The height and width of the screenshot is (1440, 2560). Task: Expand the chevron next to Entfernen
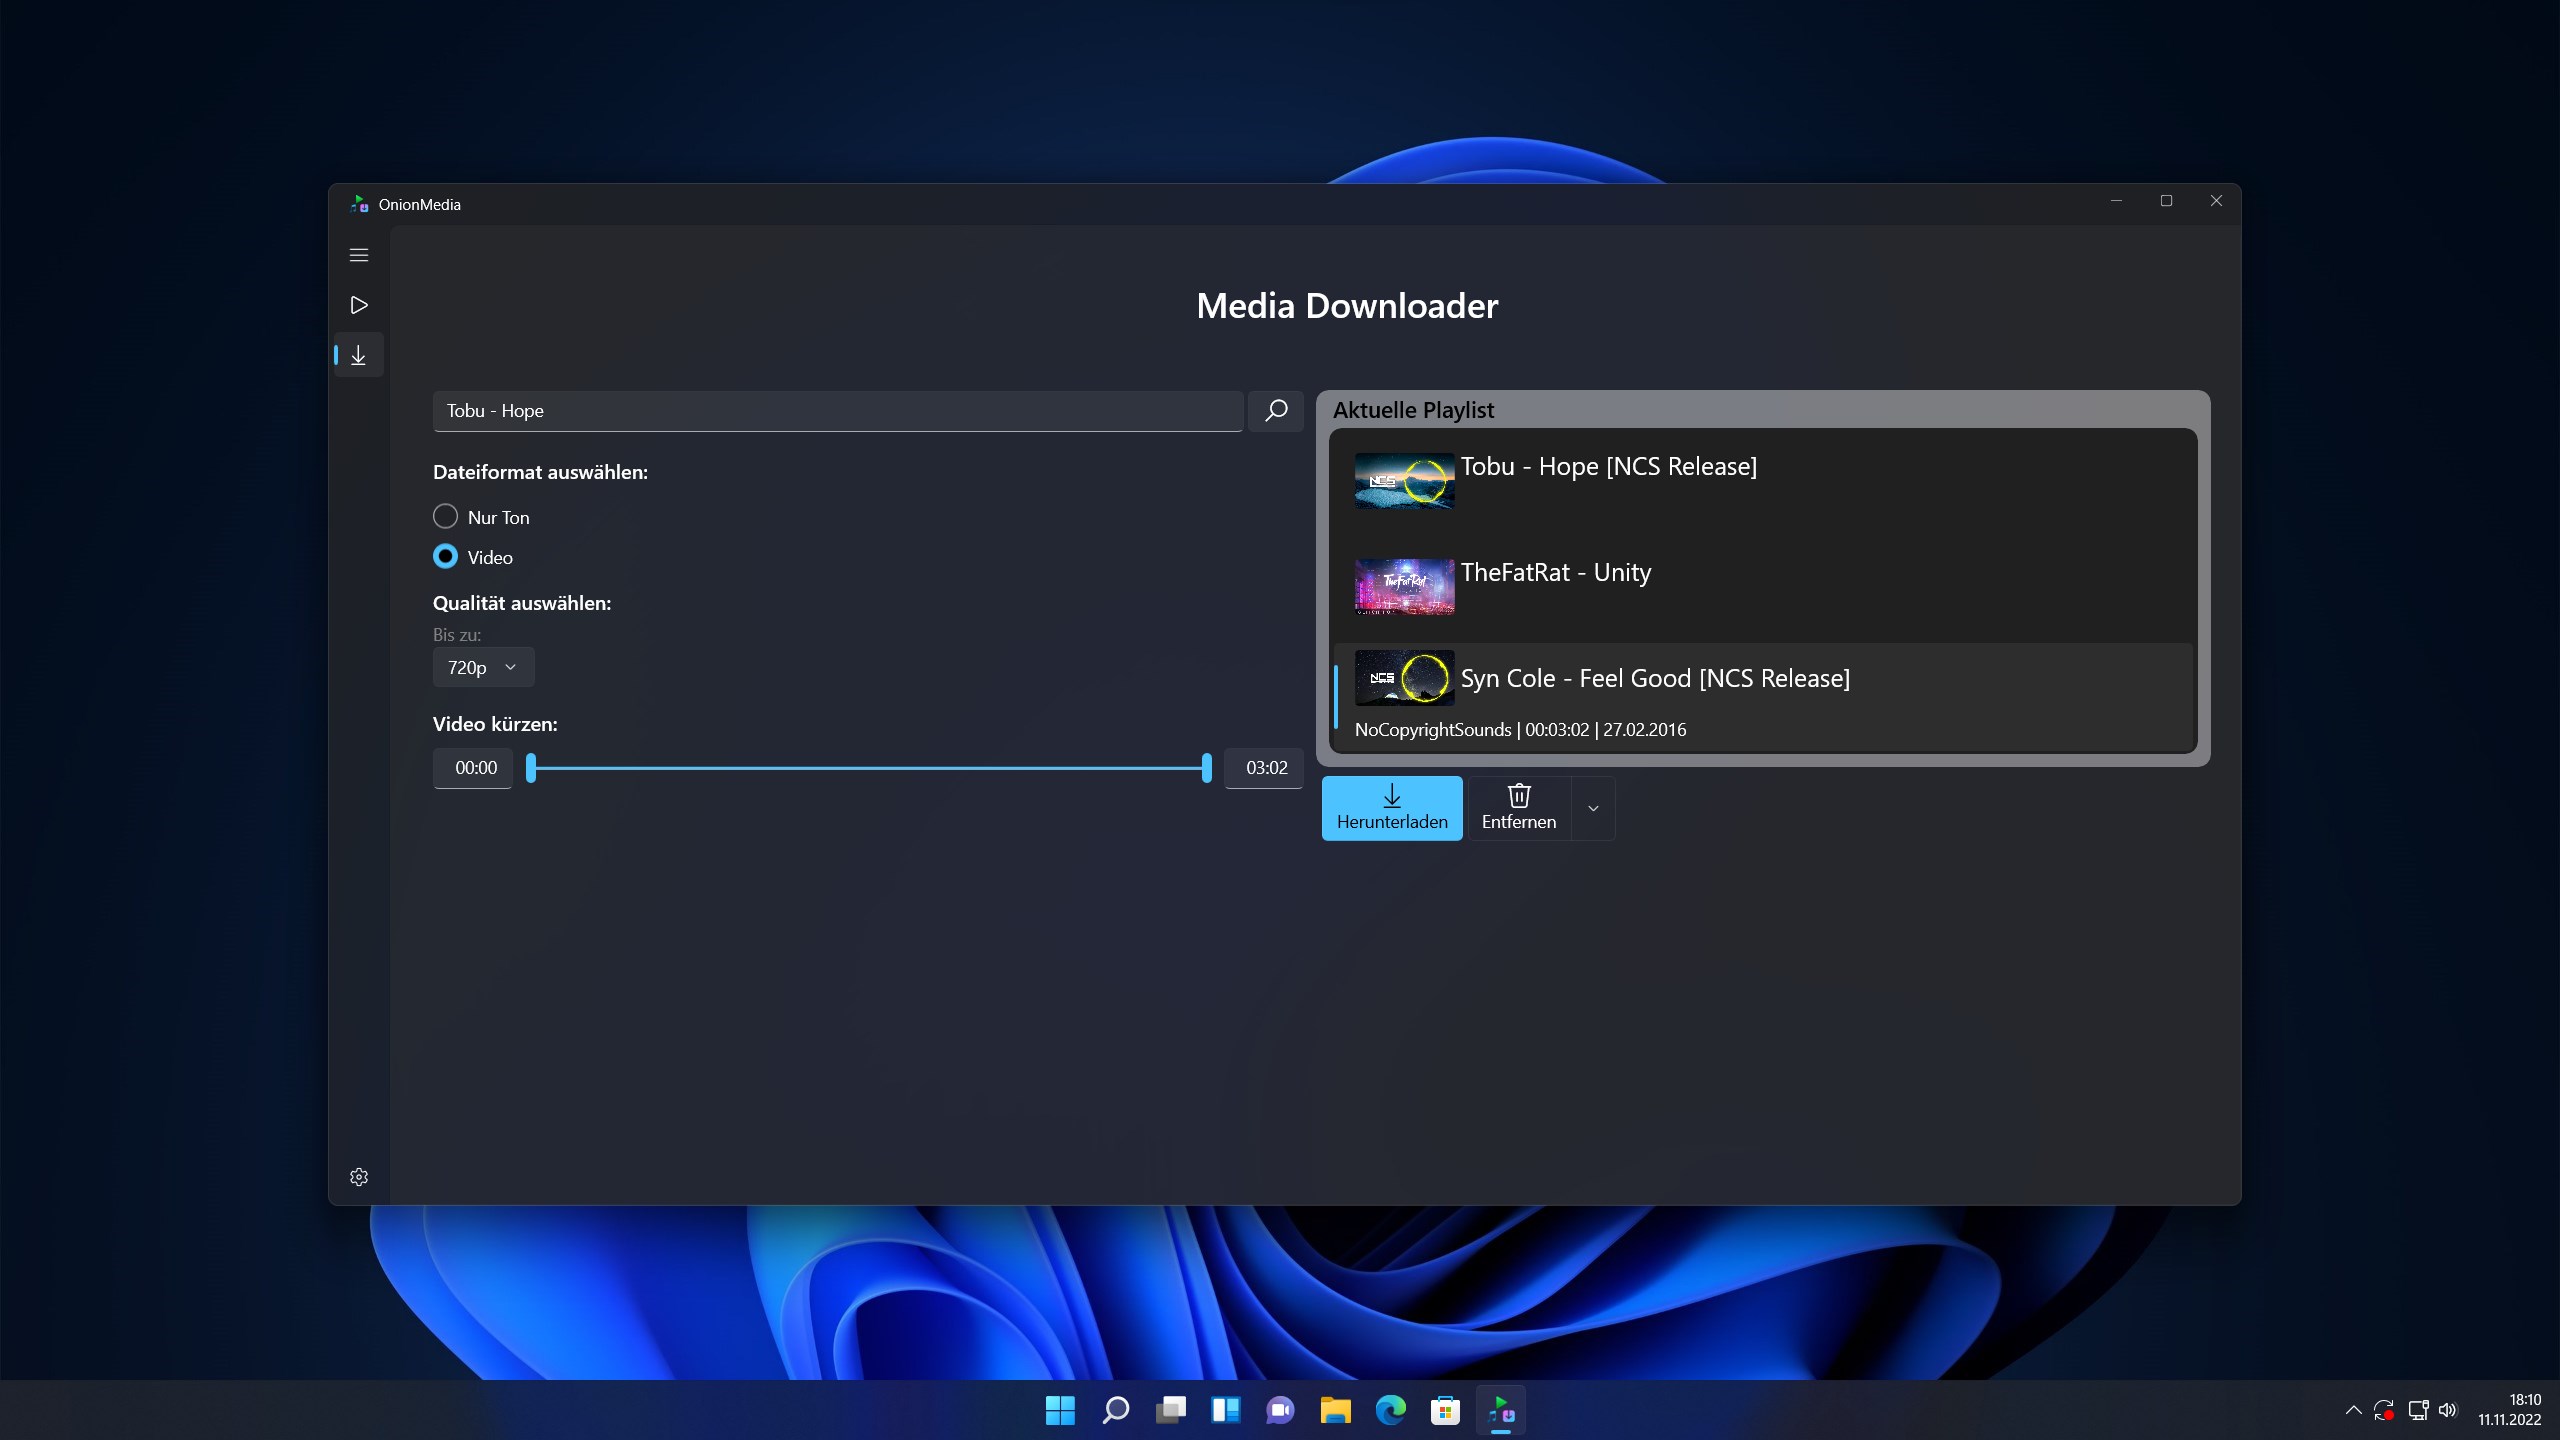click(x=1593, y=808)
